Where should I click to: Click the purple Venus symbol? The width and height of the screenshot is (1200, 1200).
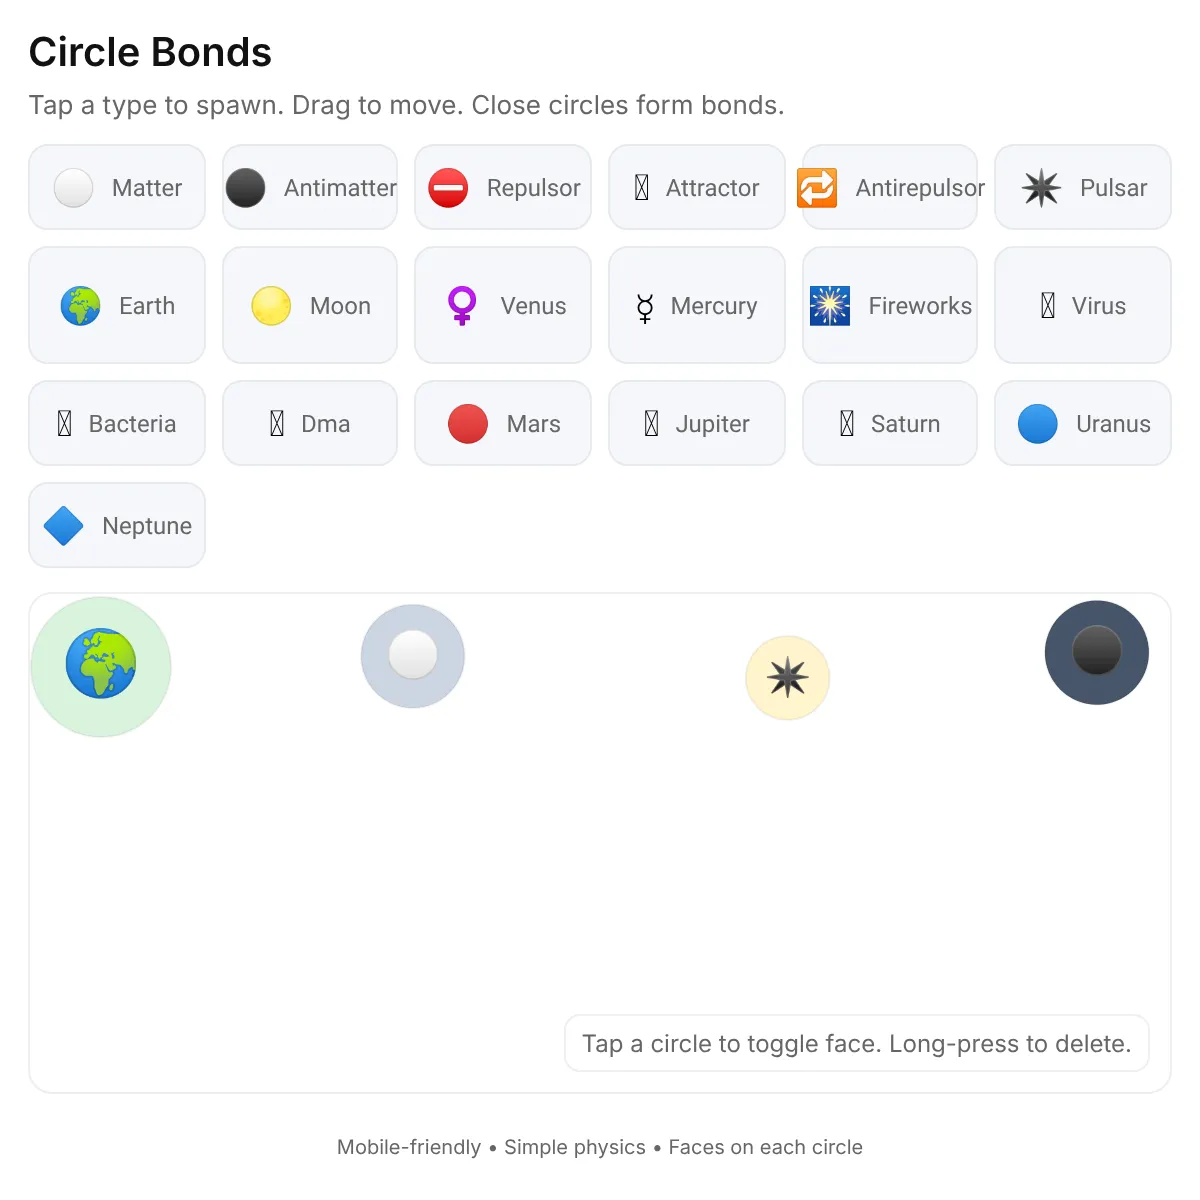462,305
